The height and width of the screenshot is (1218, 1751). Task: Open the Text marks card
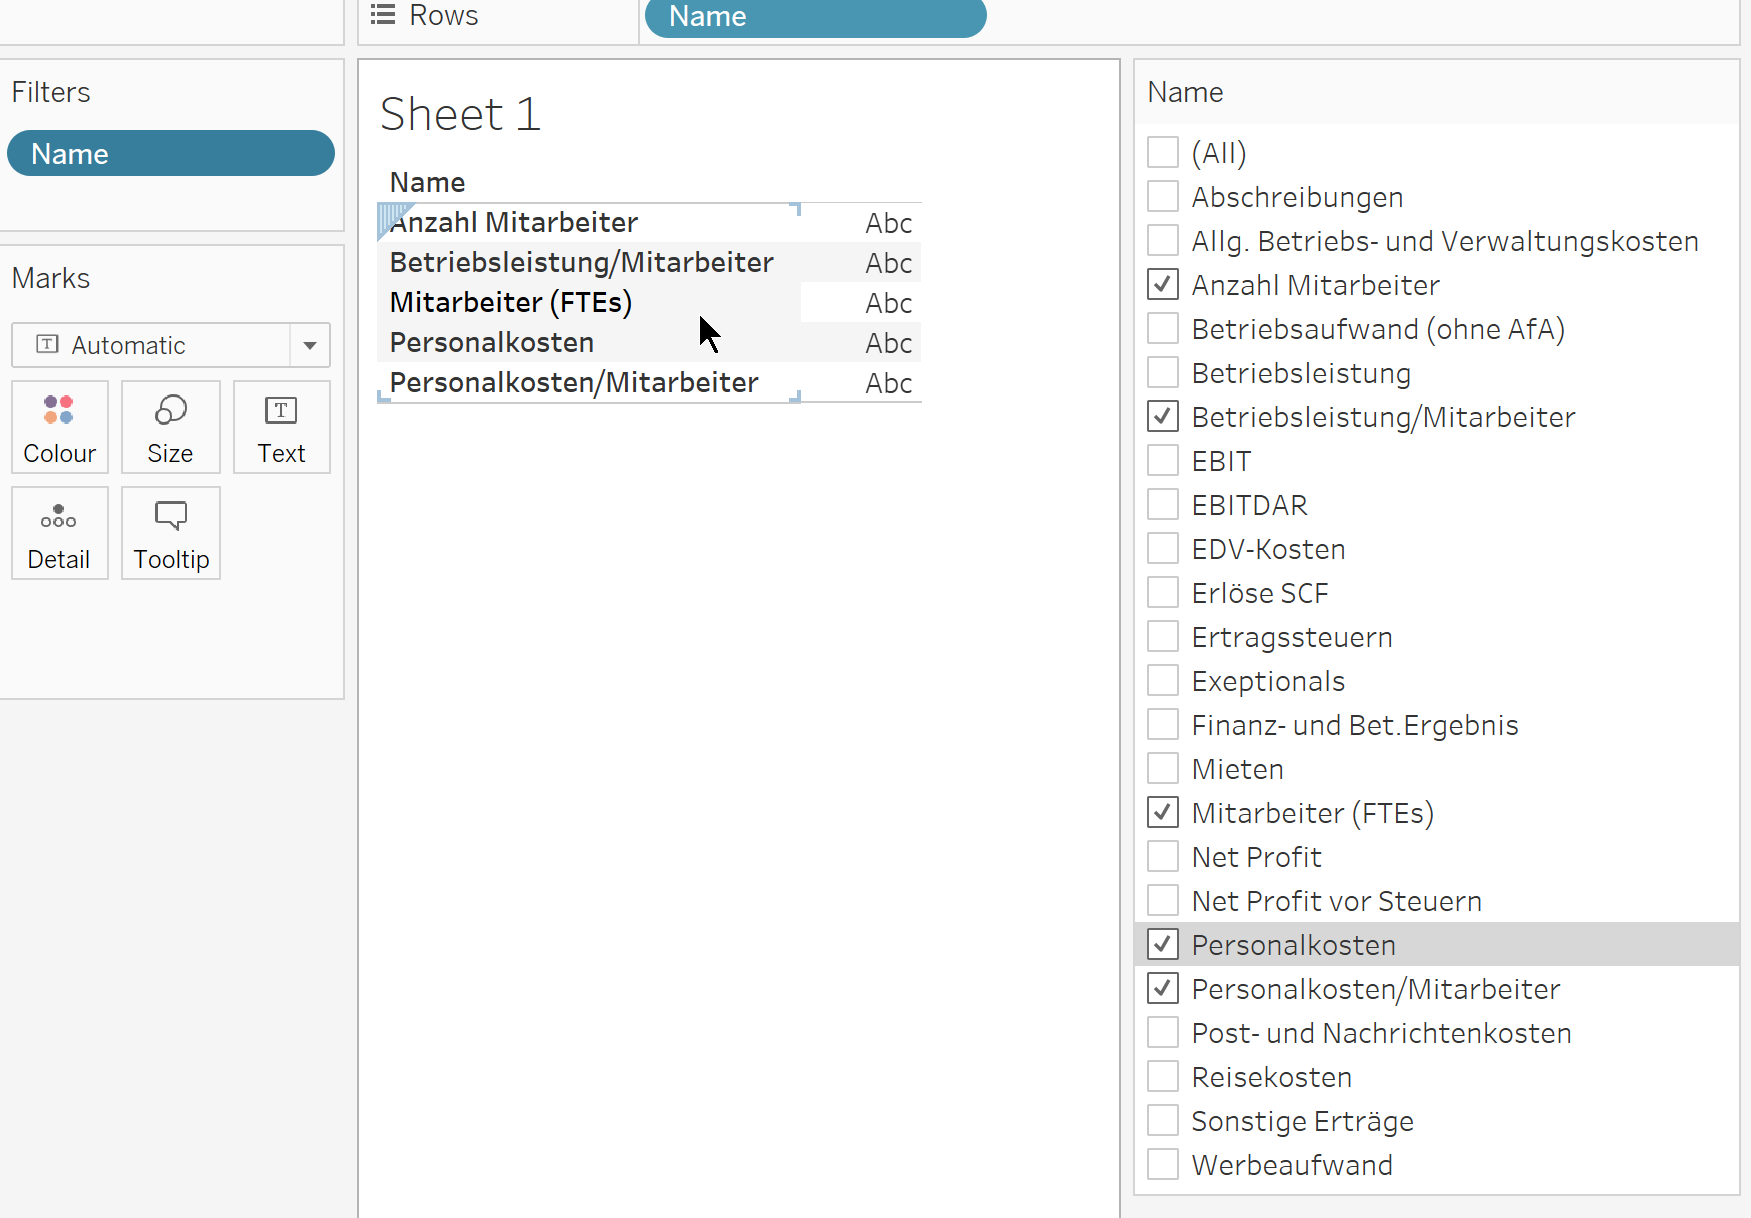pos(281,427)
